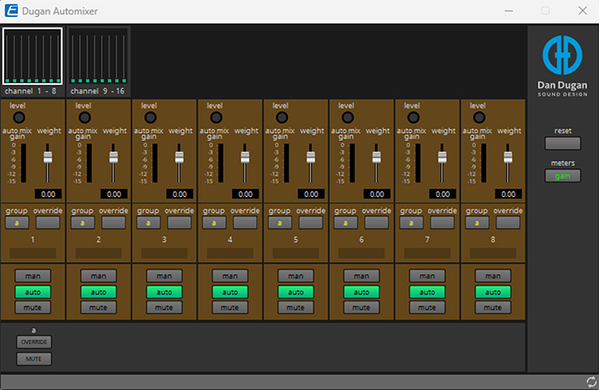Click channel 5 group a button
Image resolution: width=600 pixels, height=390 pixels.
[280, 223]
